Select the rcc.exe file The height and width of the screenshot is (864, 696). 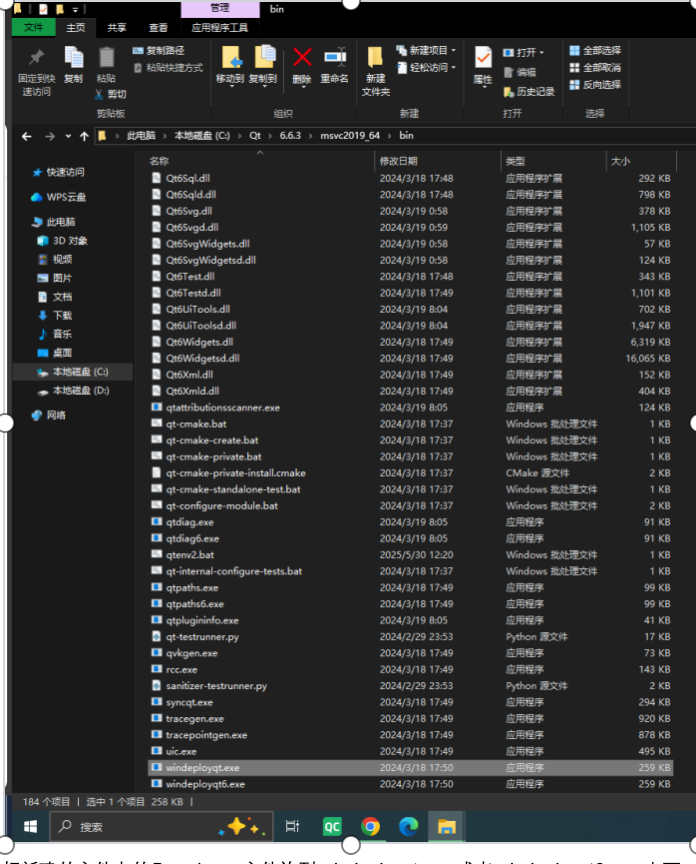pyautogui.click(x=410, y=669)
